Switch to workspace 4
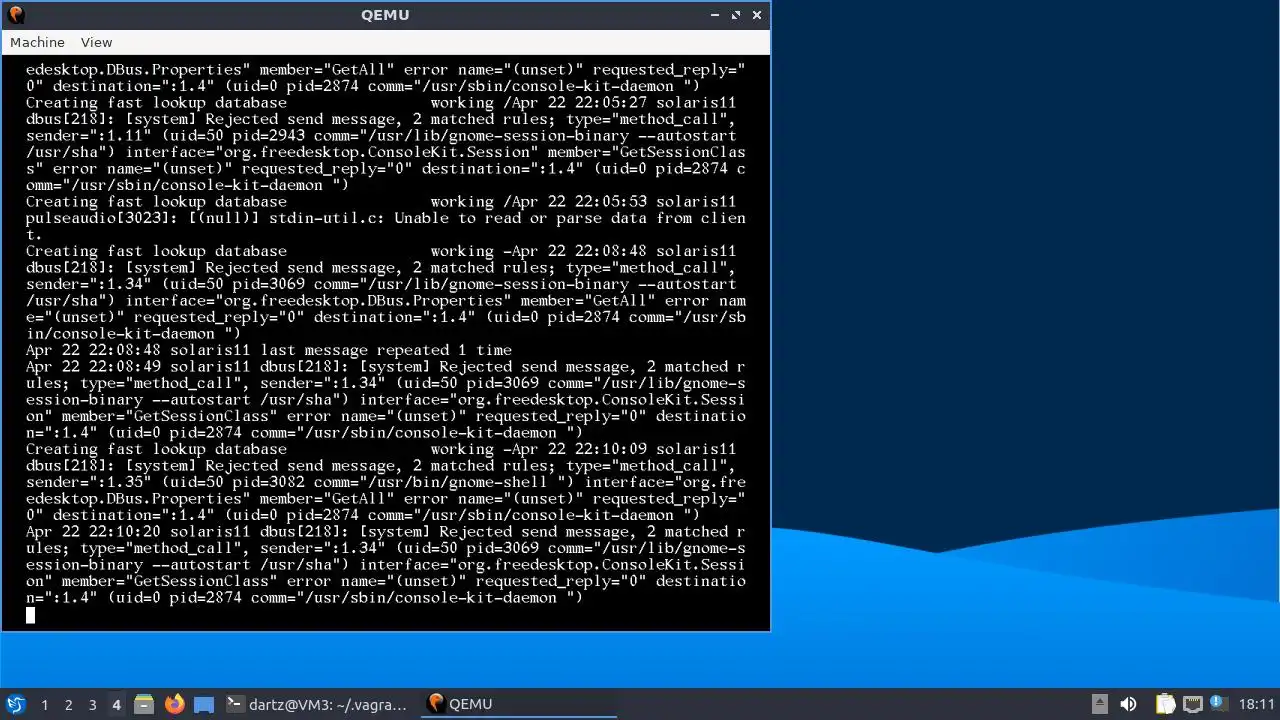Screen dimensions: 1280x720 point(116,704)
